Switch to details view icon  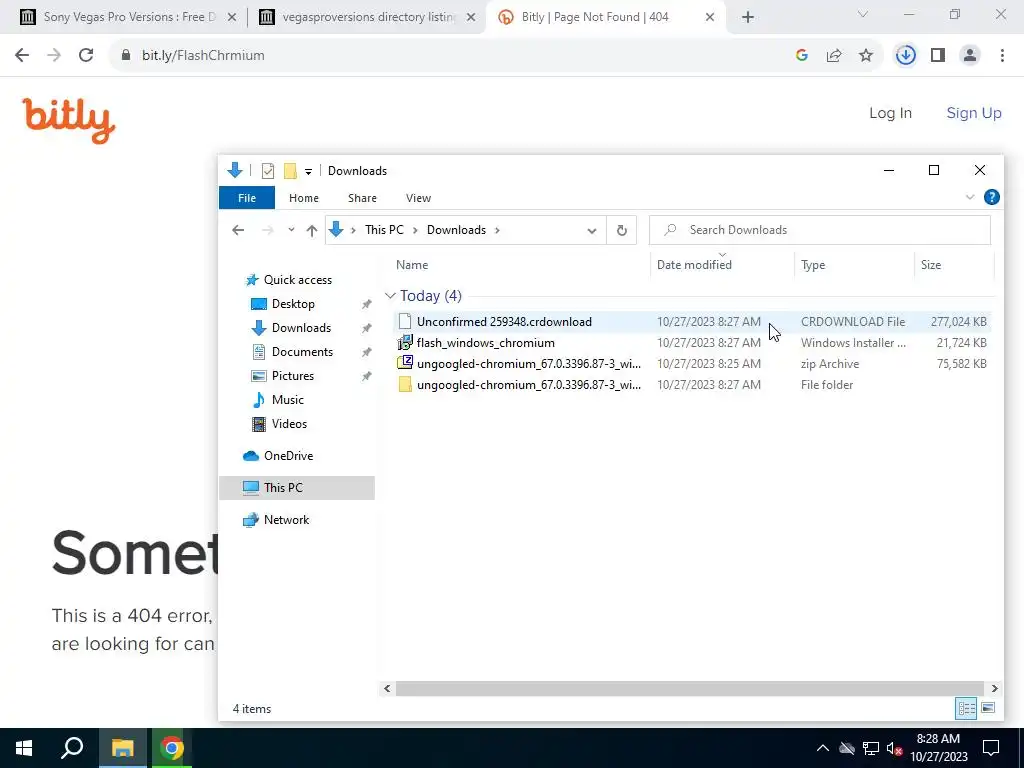967,709
